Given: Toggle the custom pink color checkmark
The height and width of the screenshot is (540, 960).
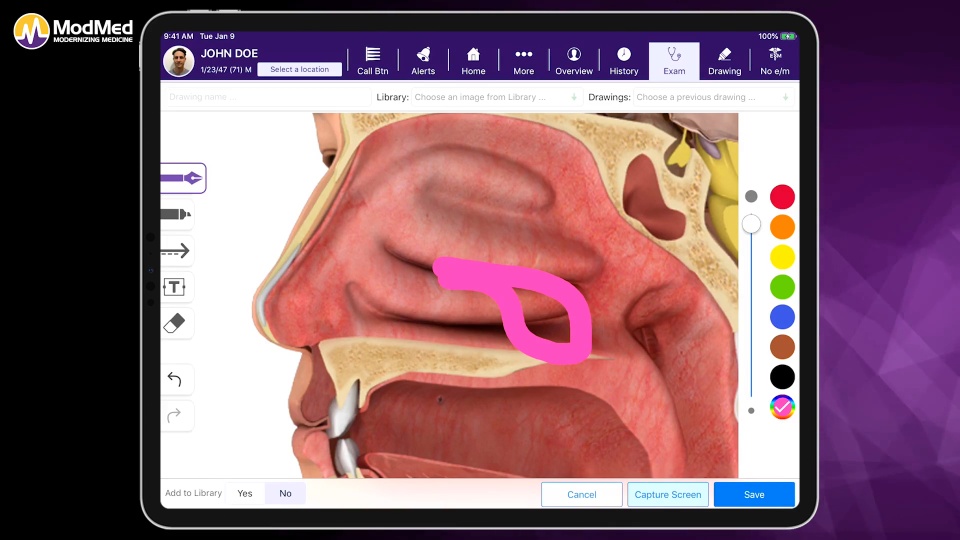Looking at the screenshot, I should [x=782, y=407].
